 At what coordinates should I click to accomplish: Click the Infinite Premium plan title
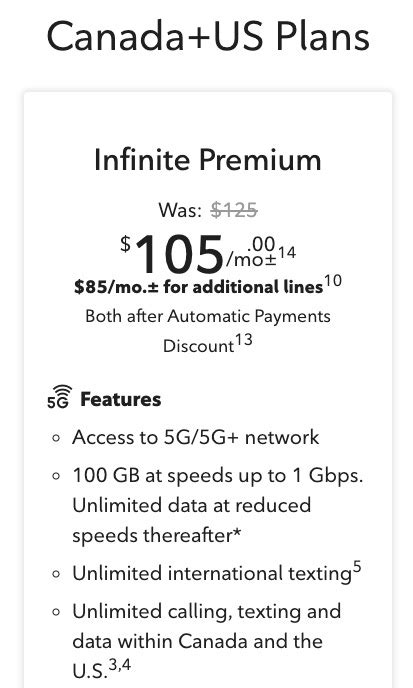click(208, 160)
